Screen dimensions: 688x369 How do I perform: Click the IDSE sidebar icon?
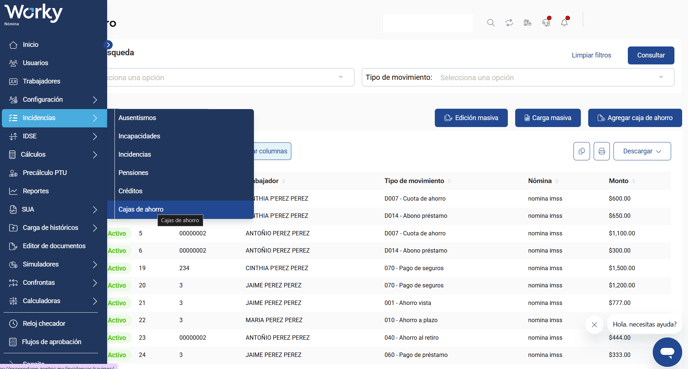13,136
